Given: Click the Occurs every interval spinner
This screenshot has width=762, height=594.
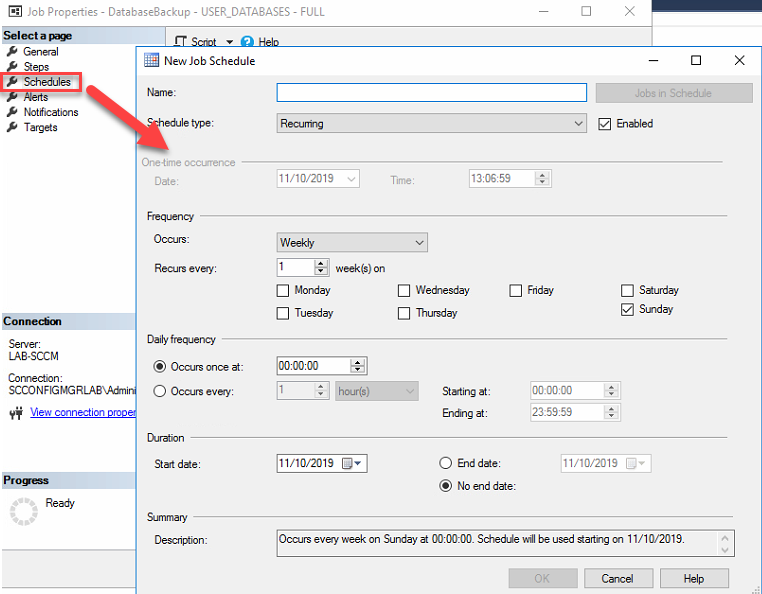Looking at the screenshot, I should coord(320,390).
